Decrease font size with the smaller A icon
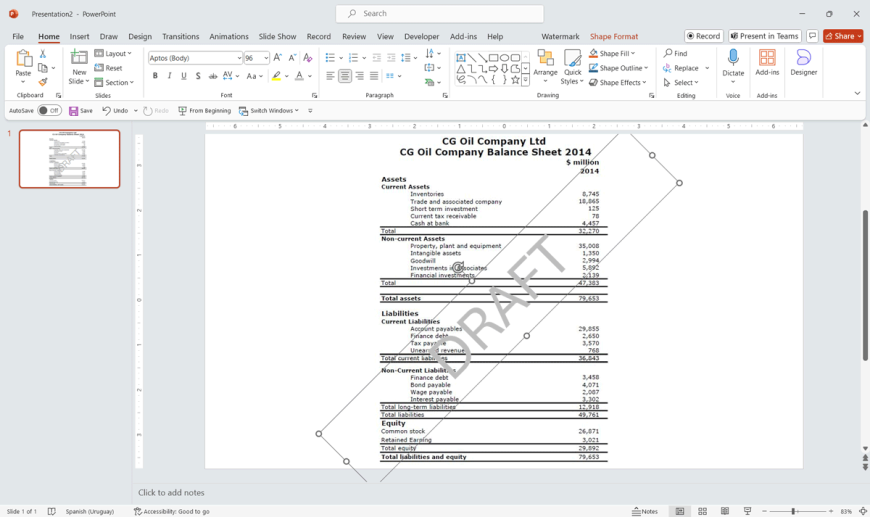This screenshot has width=870, height=517. (x=292, y=58)
